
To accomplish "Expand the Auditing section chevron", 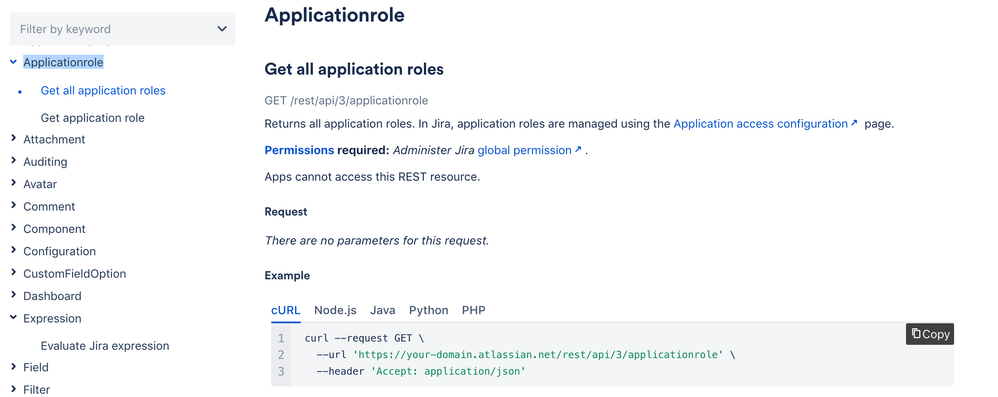I will (13, 161).
